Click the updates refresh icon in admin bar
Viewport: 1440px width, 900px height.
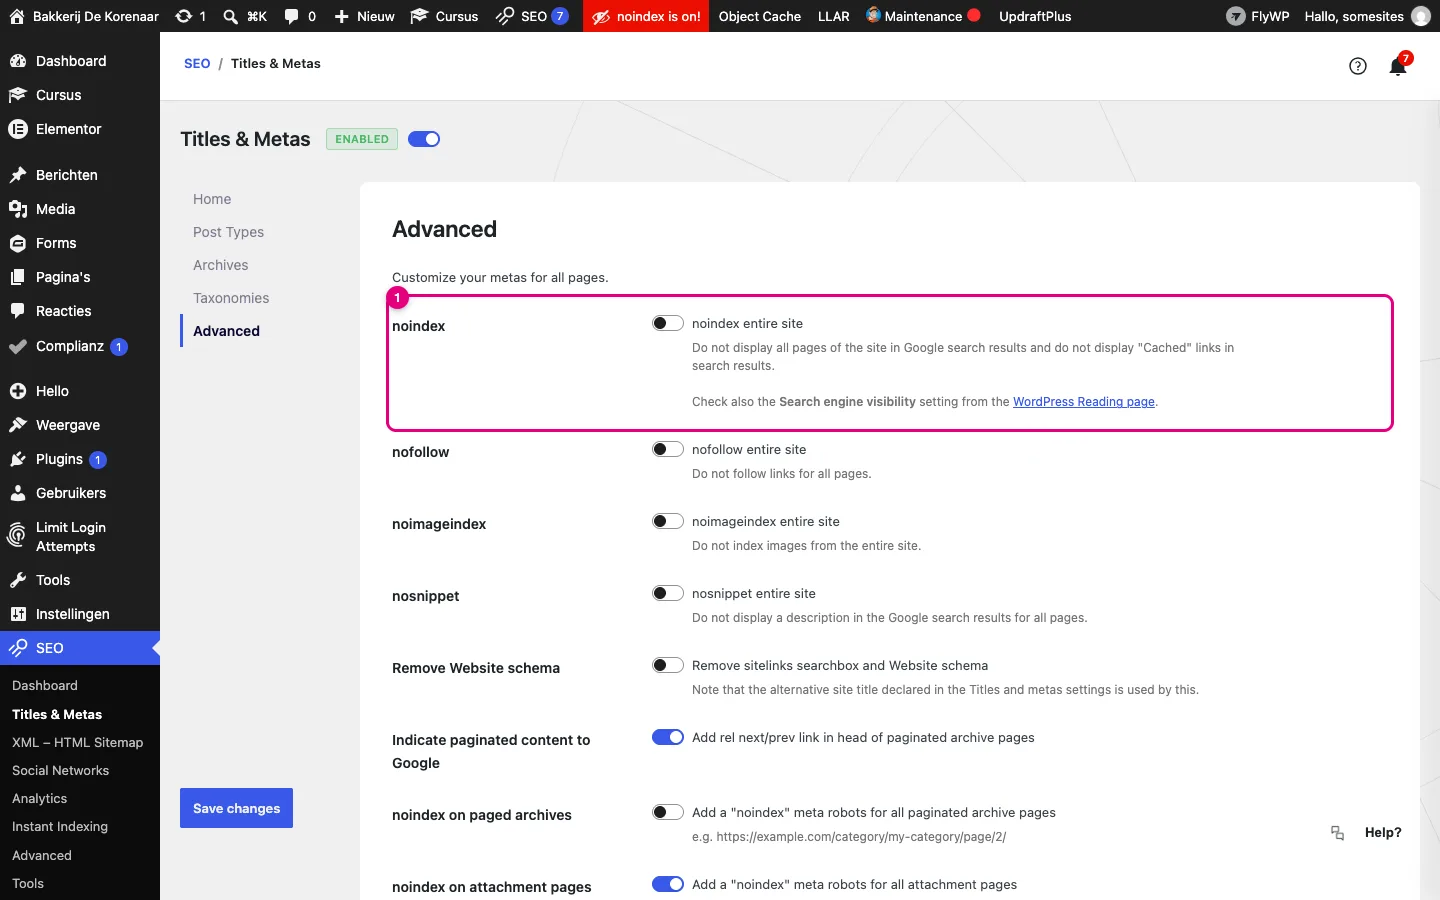183,16
